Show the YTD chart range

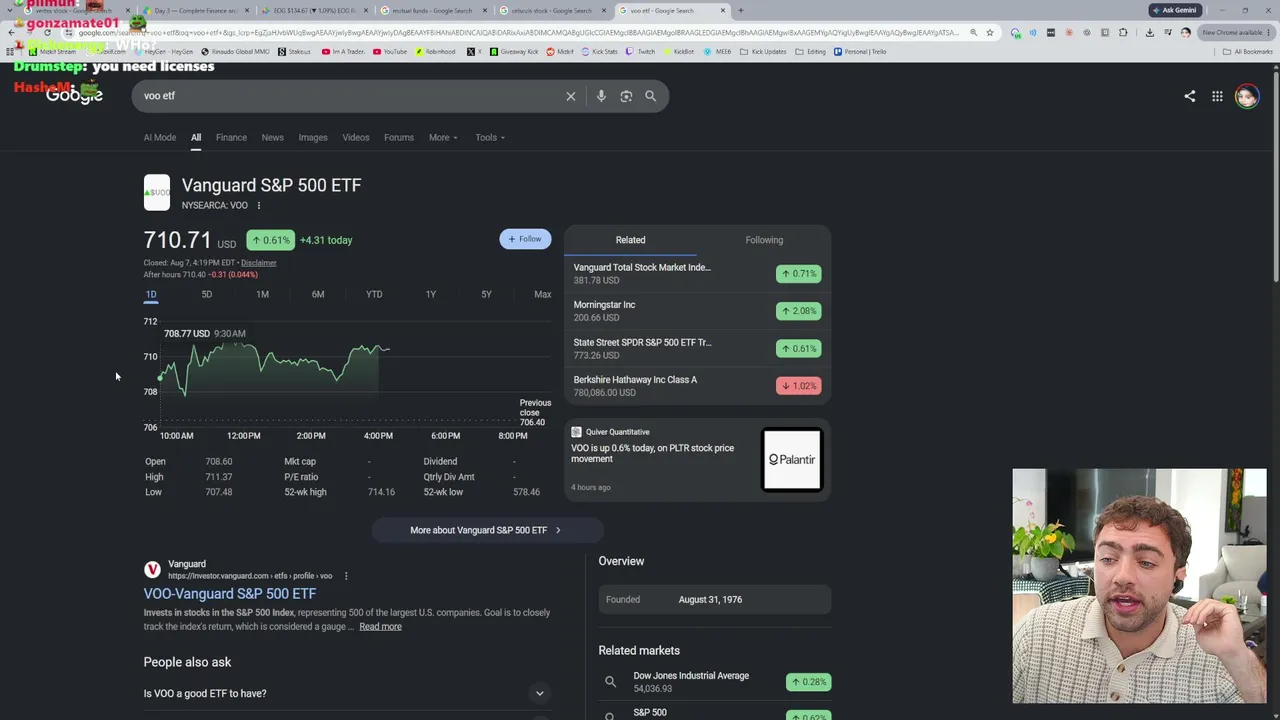[374, 295]
